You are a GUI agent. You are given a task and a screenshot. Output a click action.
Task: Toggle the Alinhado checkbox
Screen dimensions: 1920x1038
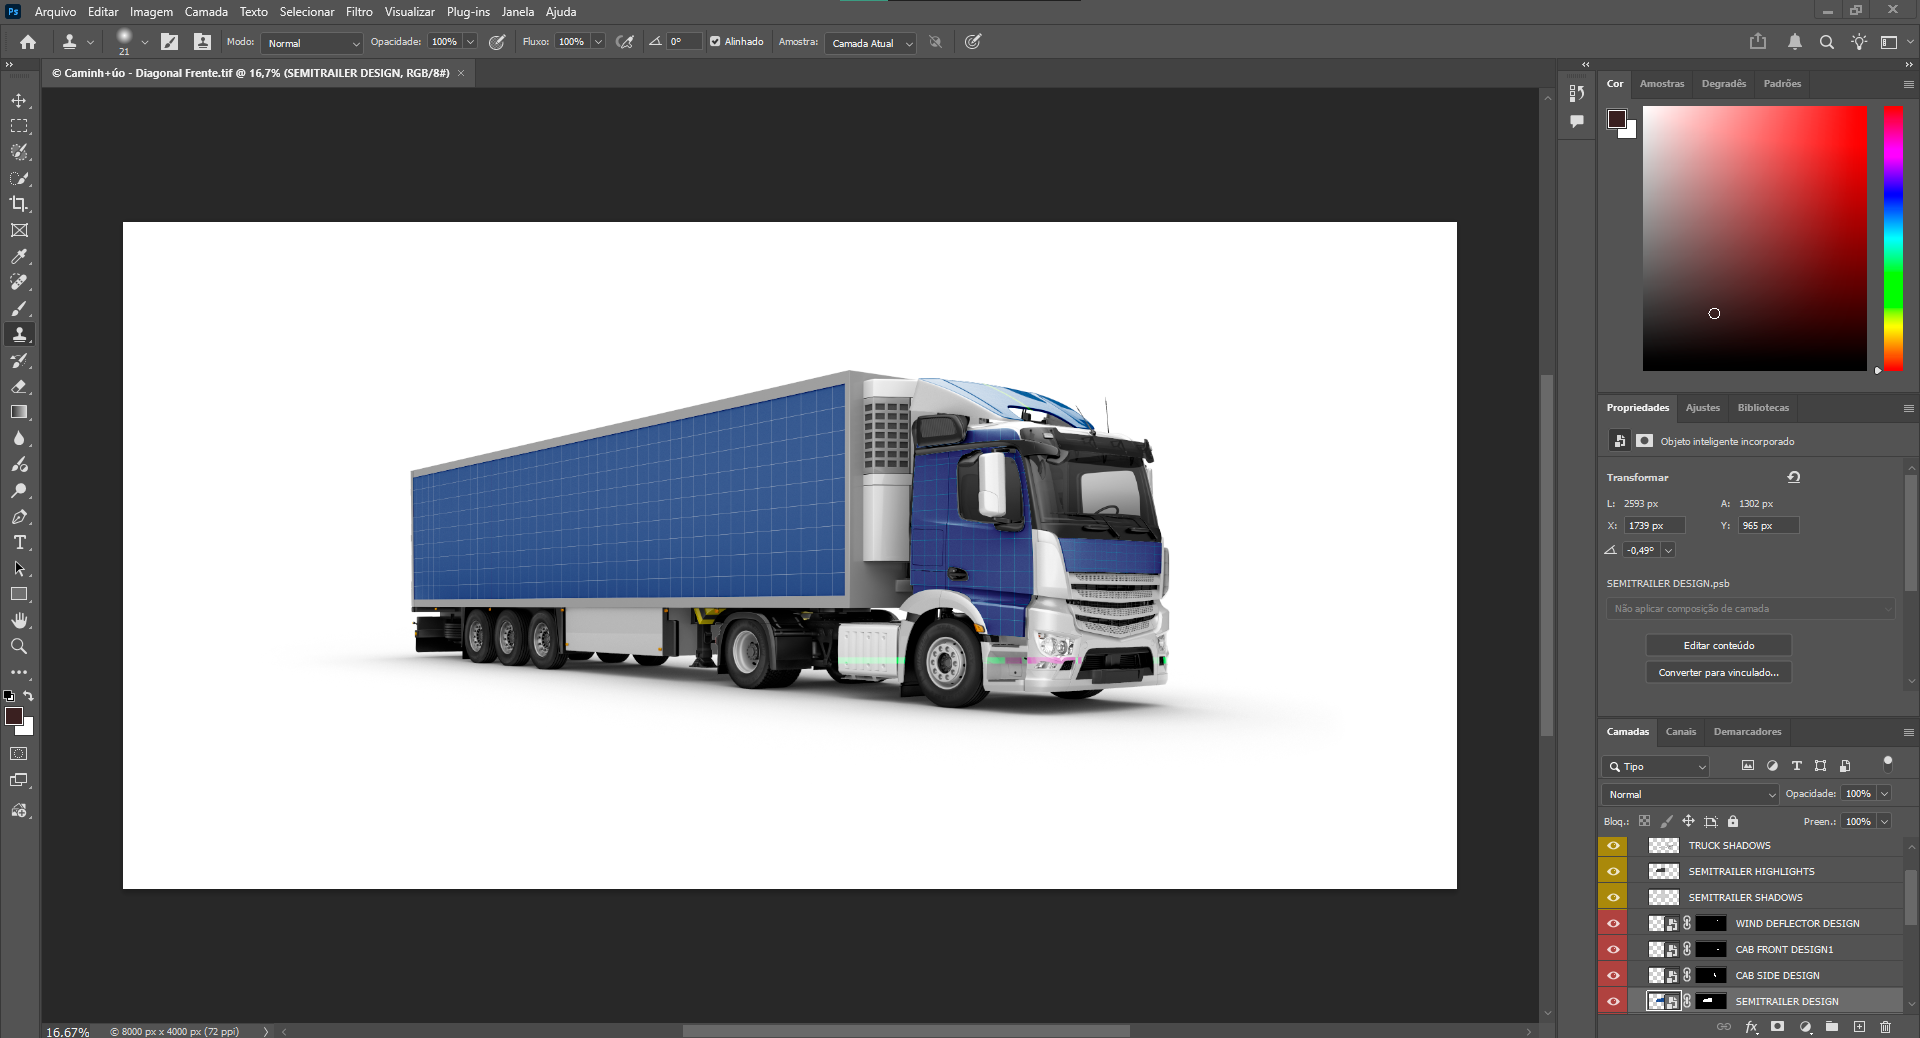[x=715, y=42]
